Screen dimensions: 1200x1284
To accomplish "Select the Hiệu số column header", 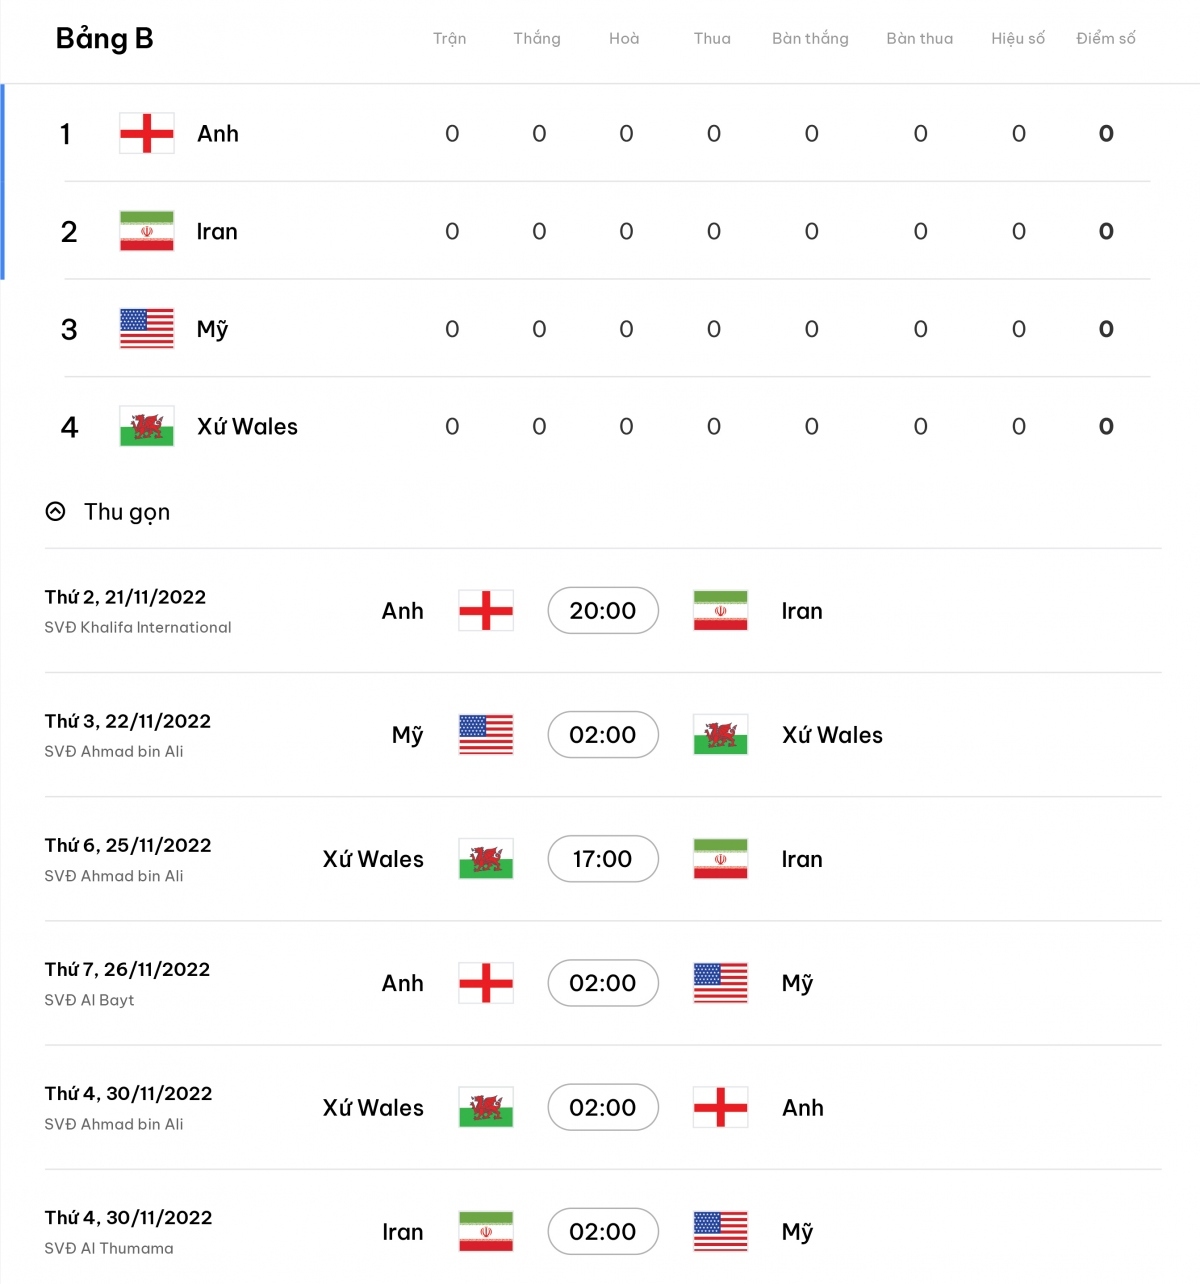I will pyautogui.click(x=1018, y=39).
